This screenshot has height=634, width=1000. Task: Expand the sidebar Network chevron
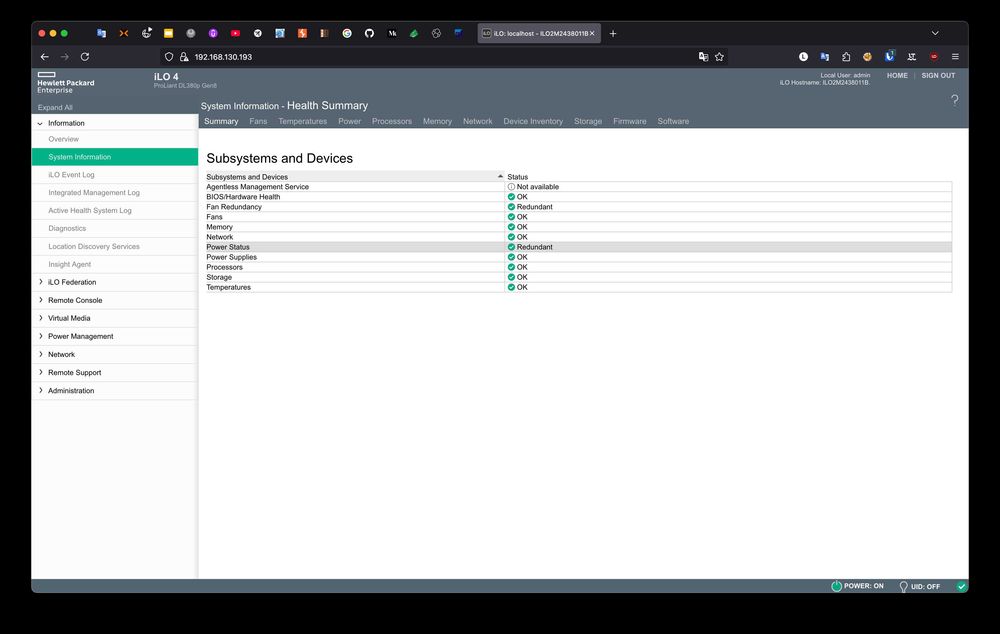pyautogui.click(x=41, y=354)
